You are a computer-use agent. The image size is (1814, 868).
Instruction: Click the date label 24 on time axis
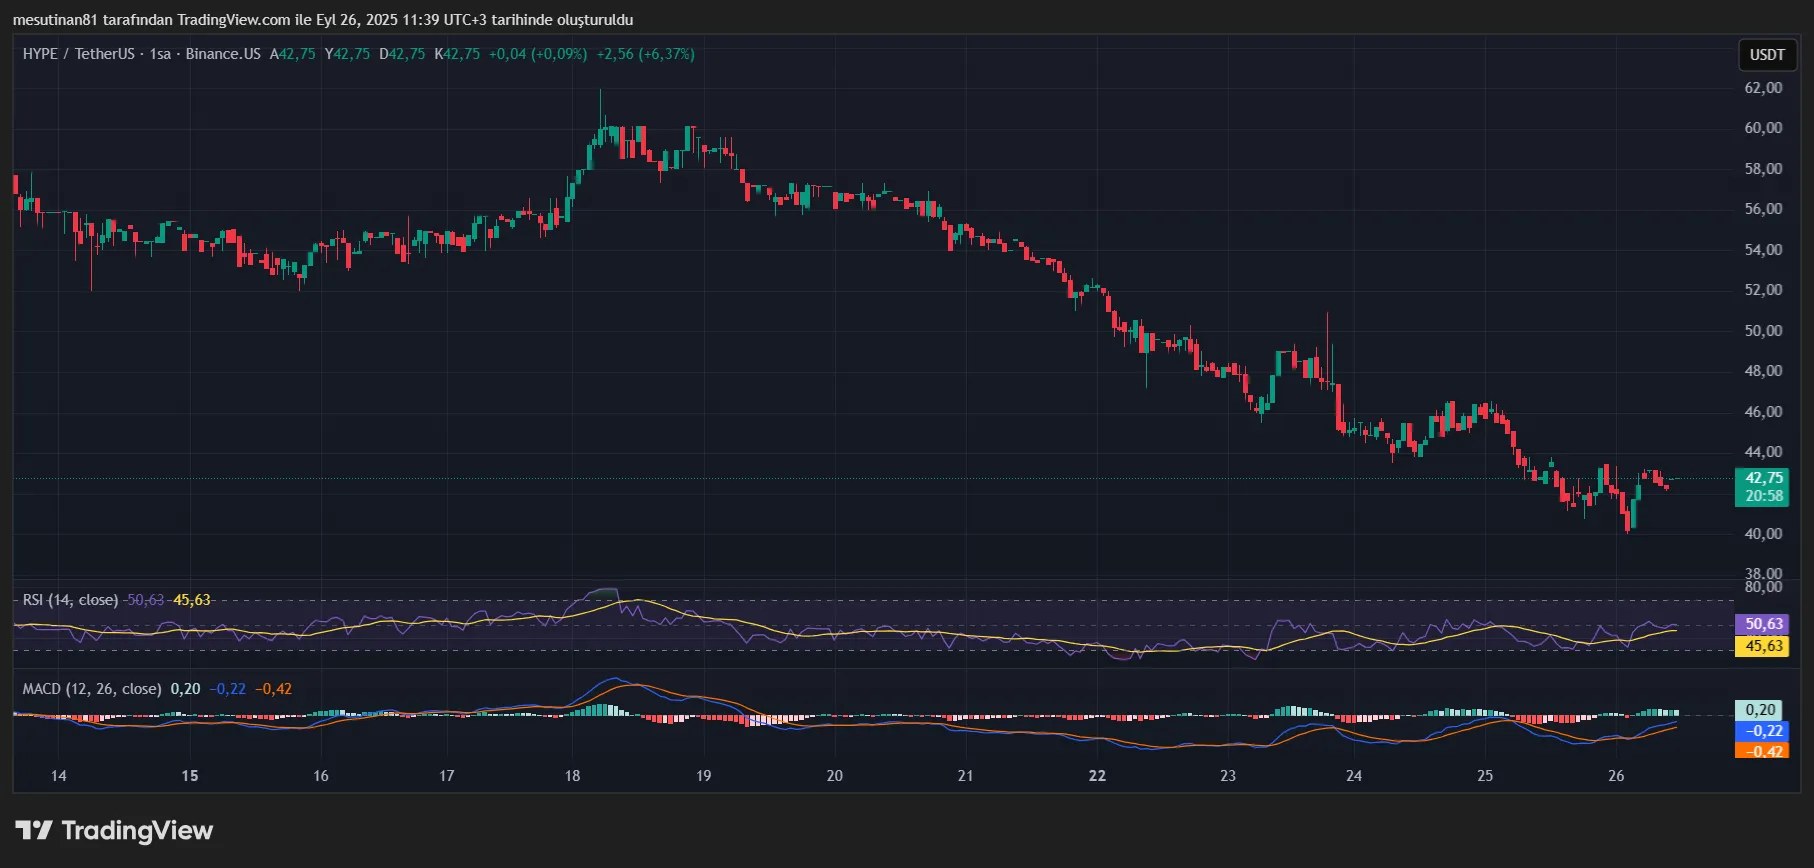click(x=1354, y=776)
